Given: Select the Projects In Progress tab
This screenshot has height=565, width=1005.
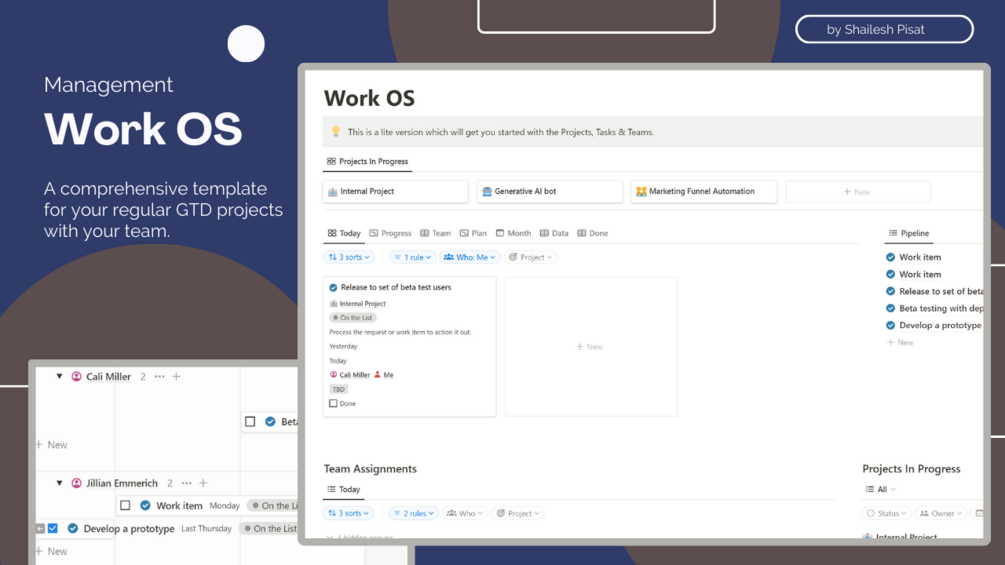Looking at the screenshot, I should (367, 161).
